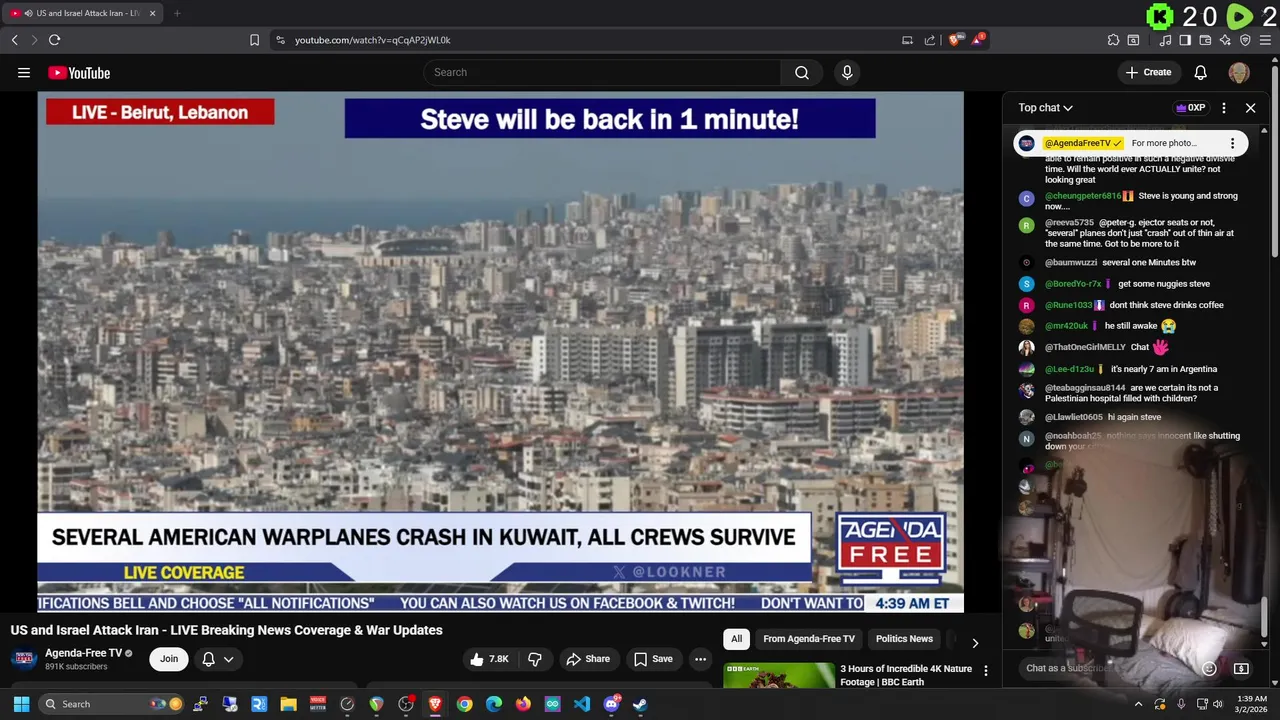Like the live stream video
The image size is (1280, 720).
click(490, 659)
